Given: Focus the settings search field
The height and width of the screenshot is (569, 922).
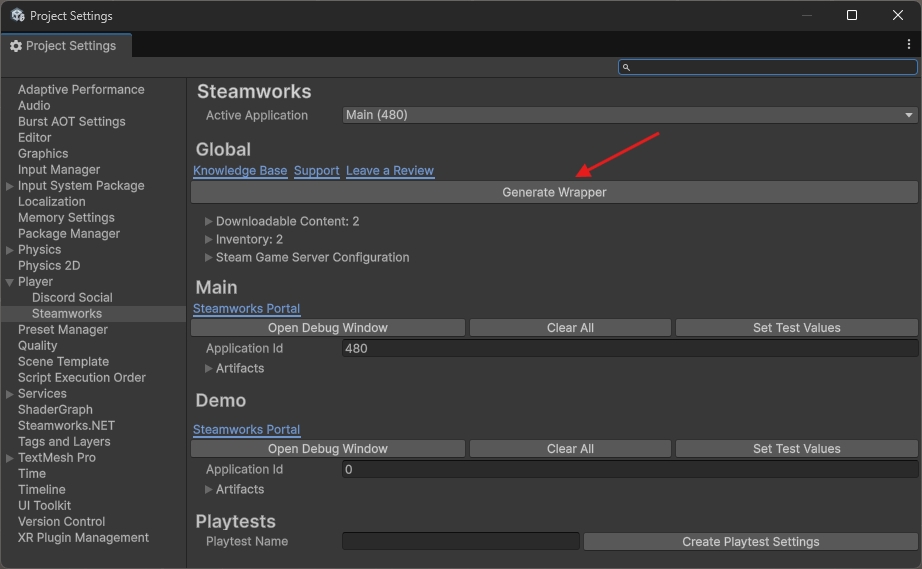Looking at the screenshot, I should [767, 68].
